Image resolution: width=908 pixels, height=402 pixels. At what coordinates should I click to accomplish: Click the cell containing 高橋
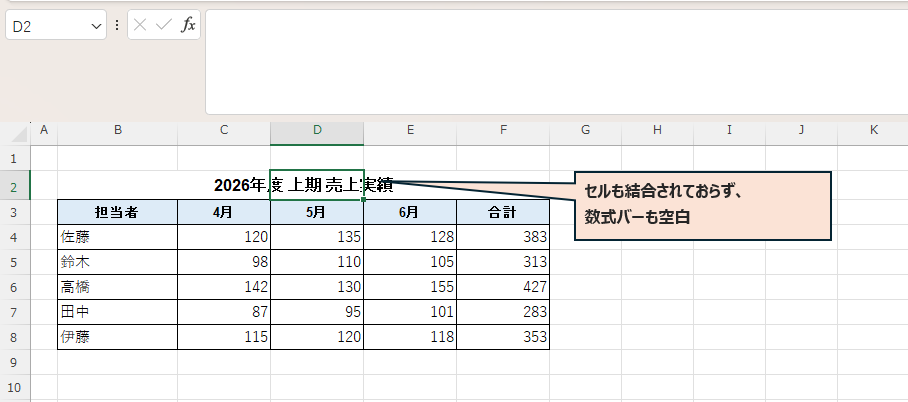tap(118, 287)
